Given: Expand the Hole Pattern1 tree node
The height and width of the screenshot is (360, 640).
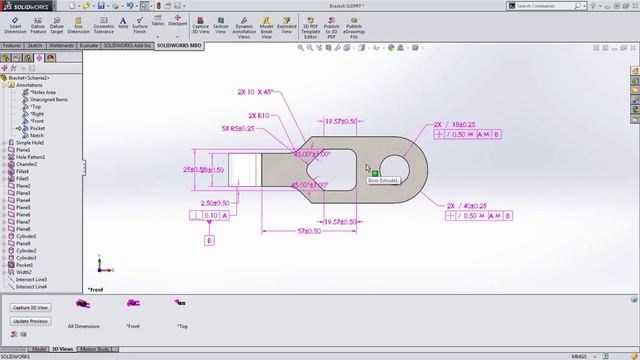Looking at the screenshot, I should (4, 157).
